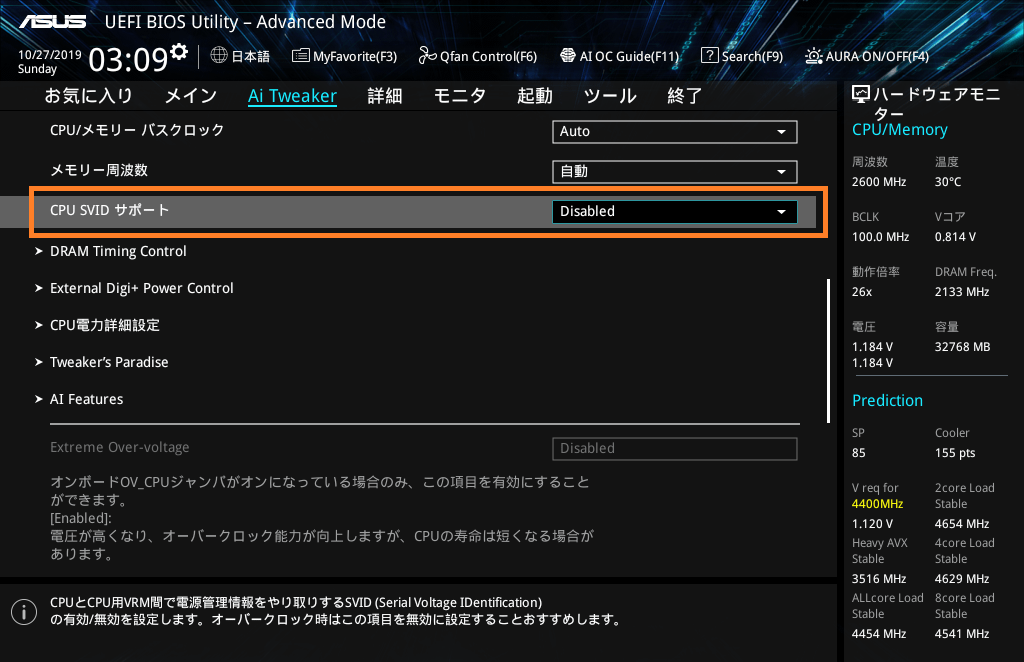Expand External Digi+ Power Control
The height and width of the screenshot is (662, 1024).
coord(142,289)
